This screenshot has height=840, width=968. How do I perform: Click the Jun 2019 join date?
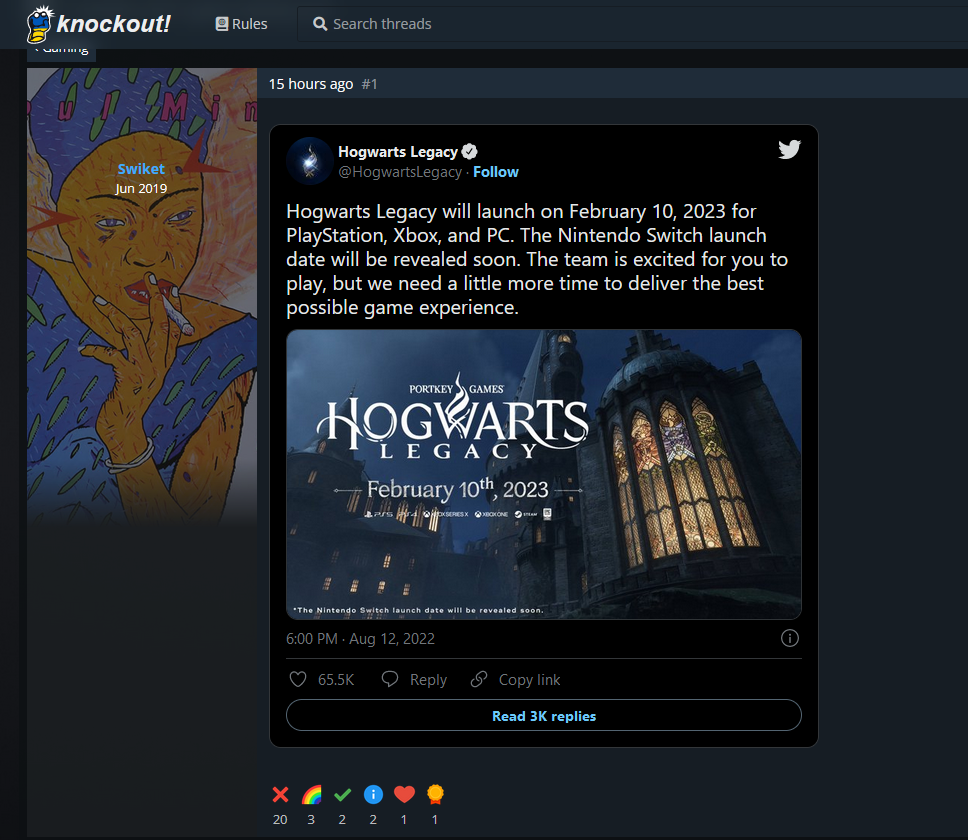(141, 189)
